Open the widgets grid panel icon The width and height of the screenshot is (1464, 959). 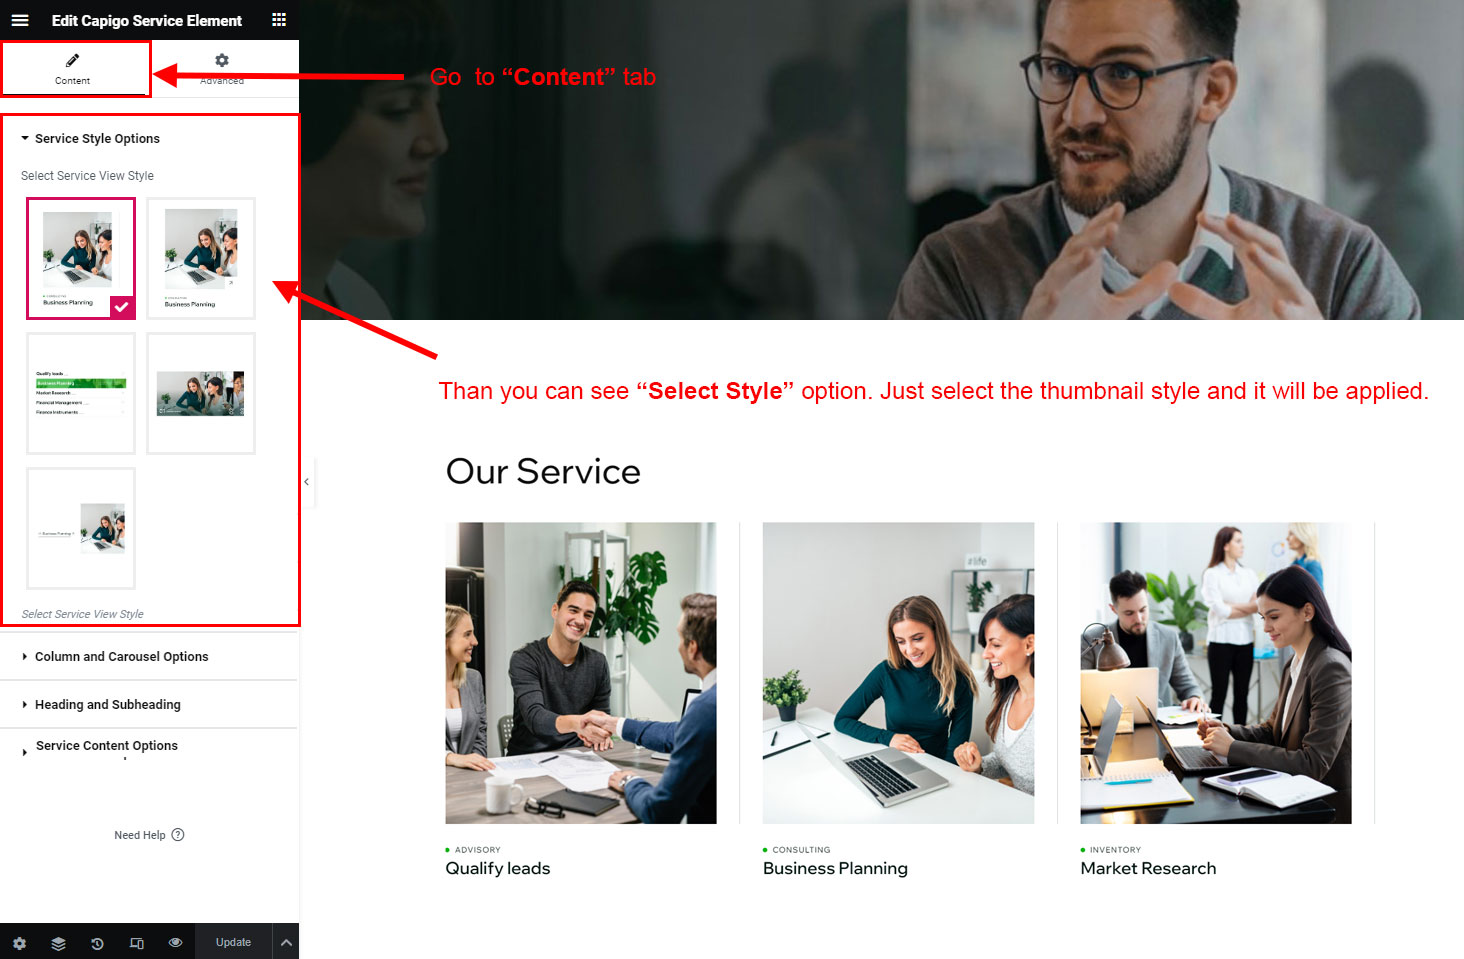[x=279, y=20]
